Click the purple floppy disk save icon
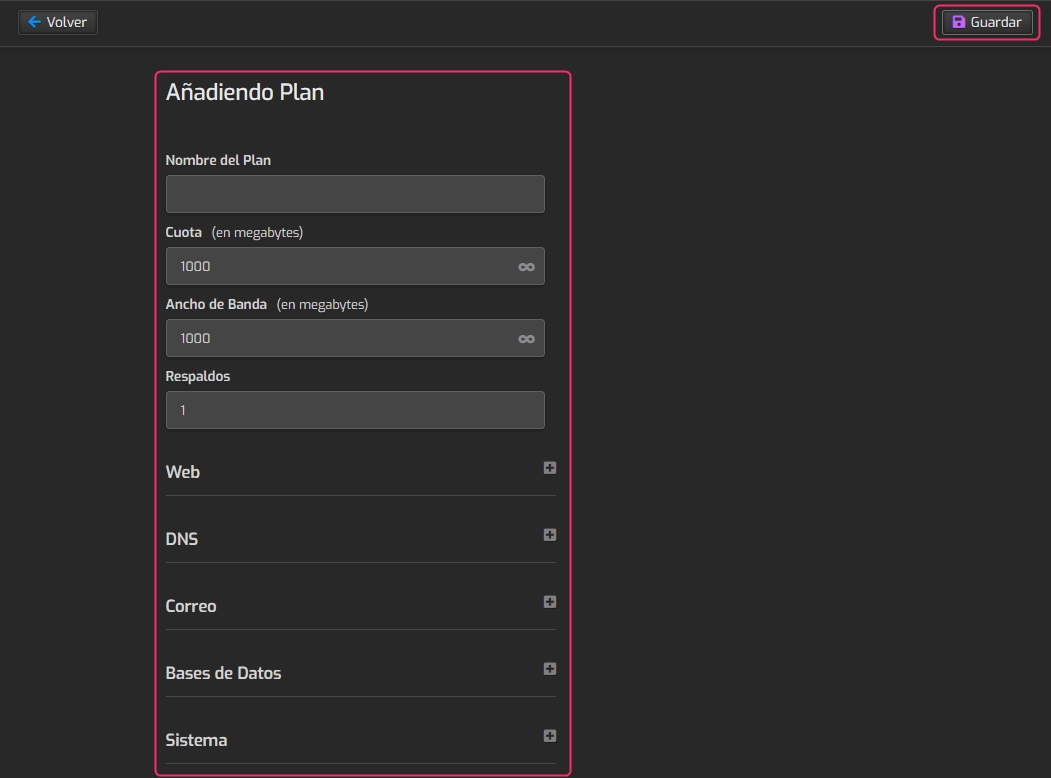Image resolution: width=1051 pixels, height=778 pixels. (x=958, y=22)
